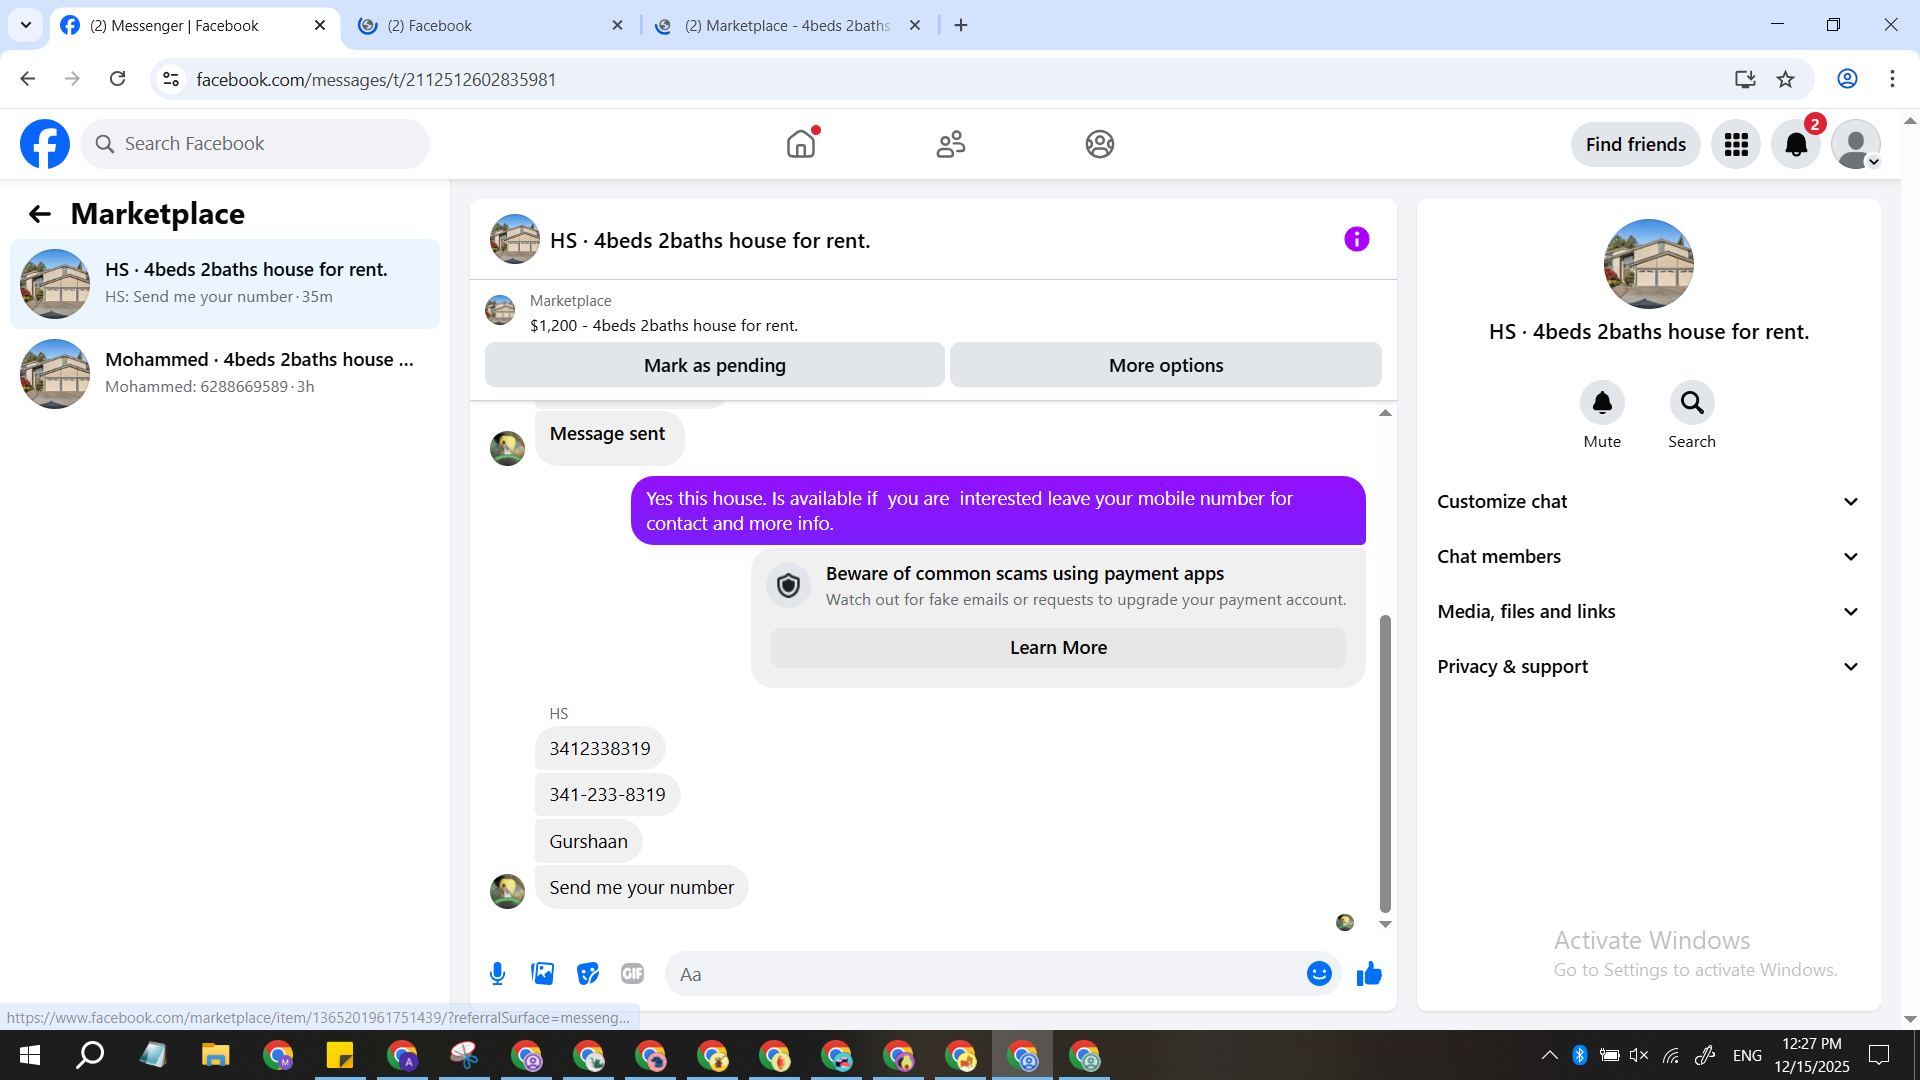
Task: Choose a sticker
Action: [588, 973]
